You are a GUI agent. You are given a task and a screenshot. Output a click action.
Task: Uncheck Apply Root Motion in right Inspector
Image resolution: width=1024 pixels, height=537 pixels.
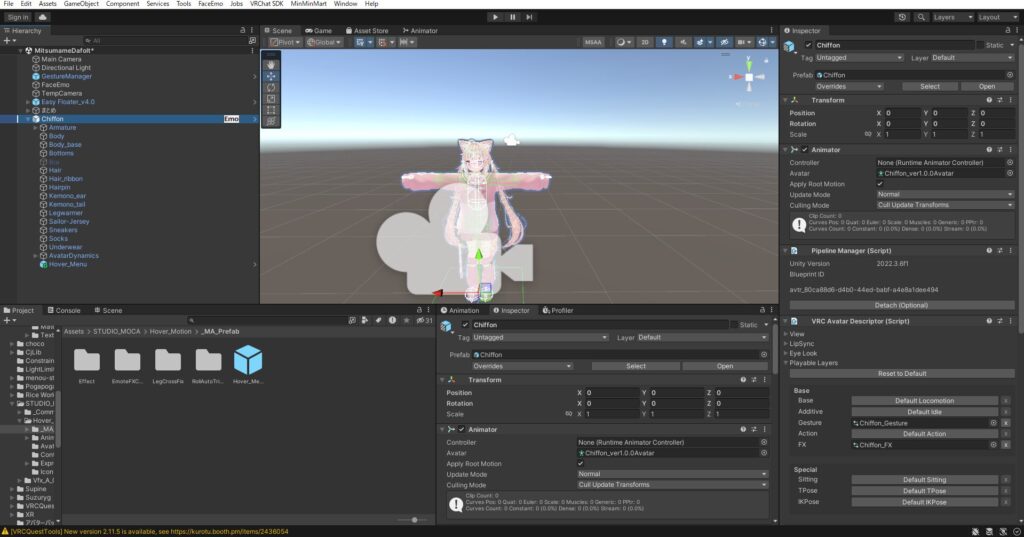pyautogui.click(x=880, y=184)
